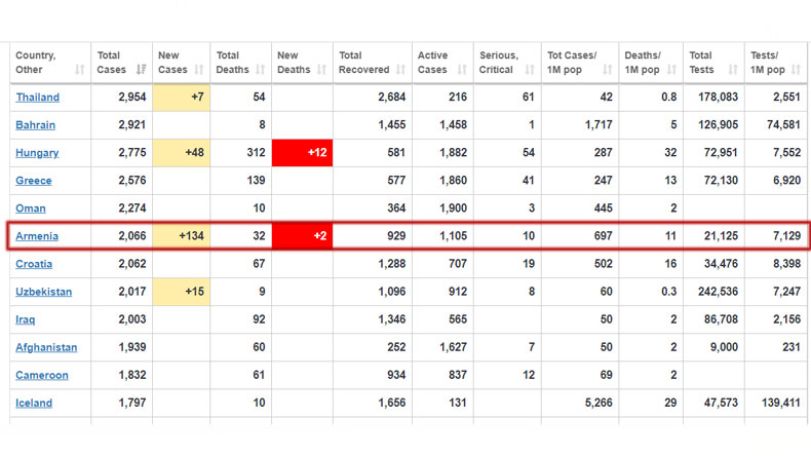Sort by Tests/1M pop arrow icon
The height and width of the screenshot is (456, 811).
[797, 69]
